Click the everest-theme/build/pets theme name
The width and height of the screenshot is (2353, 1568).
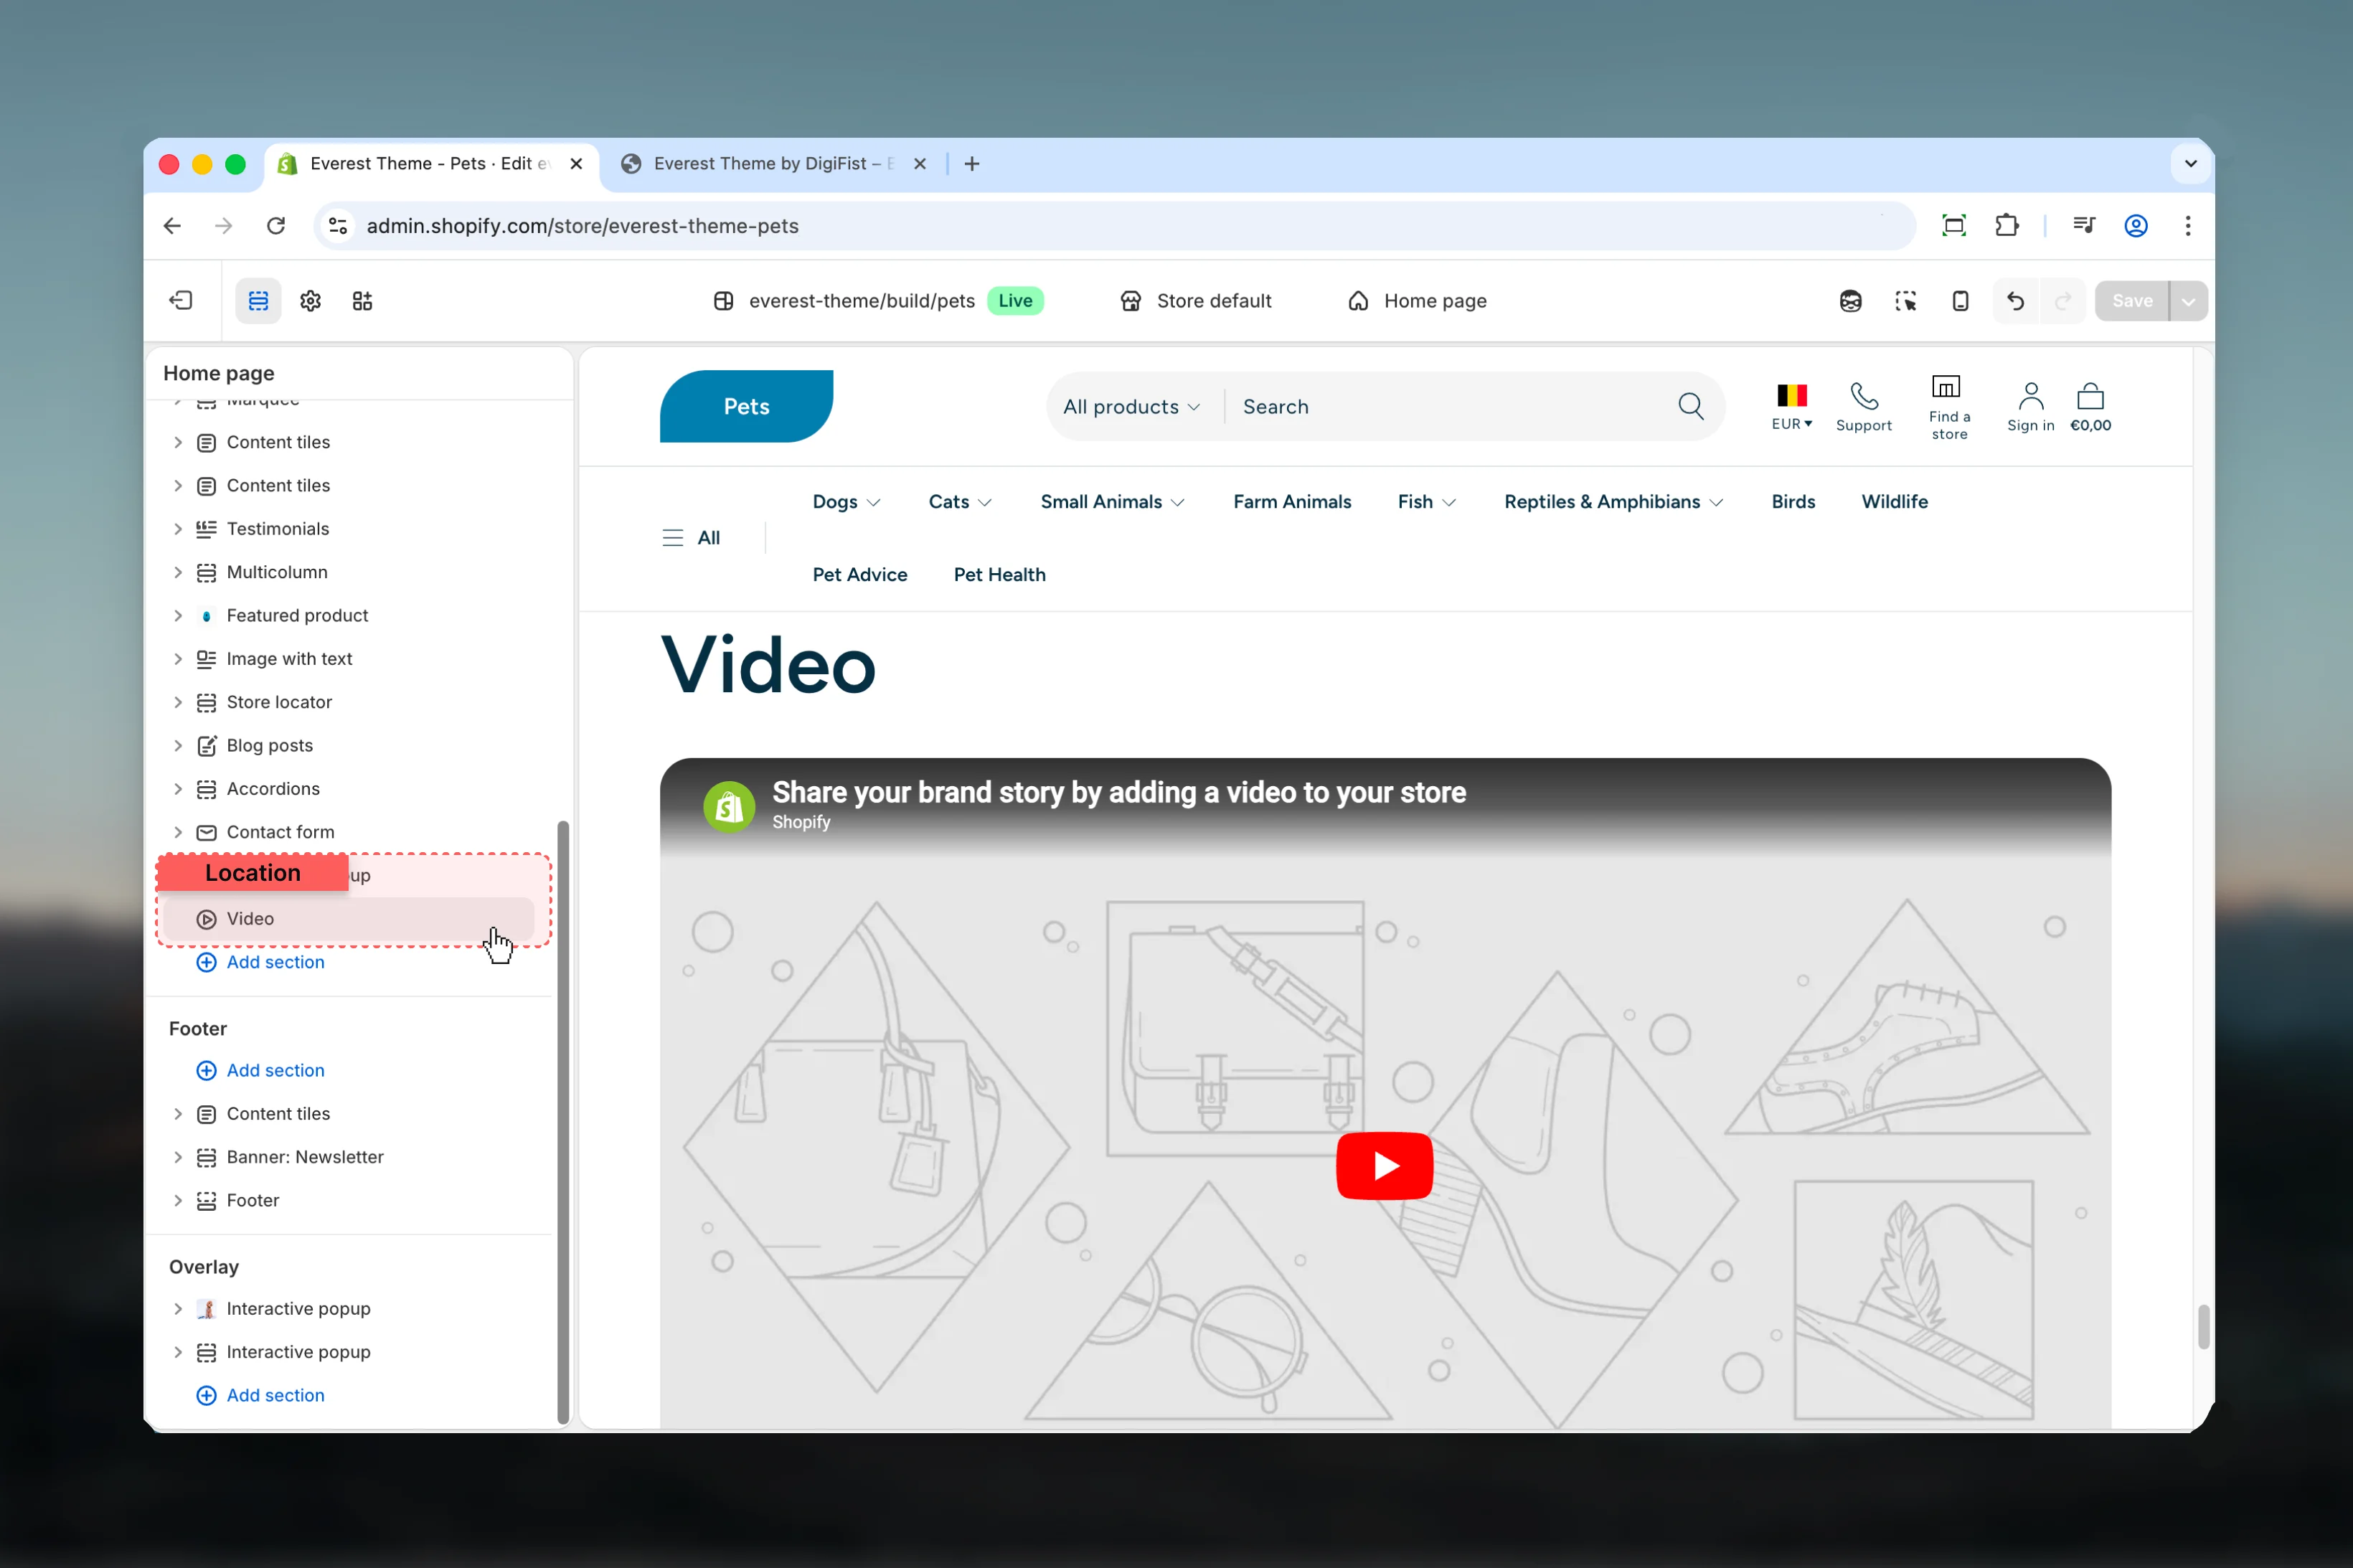point(861,301)
